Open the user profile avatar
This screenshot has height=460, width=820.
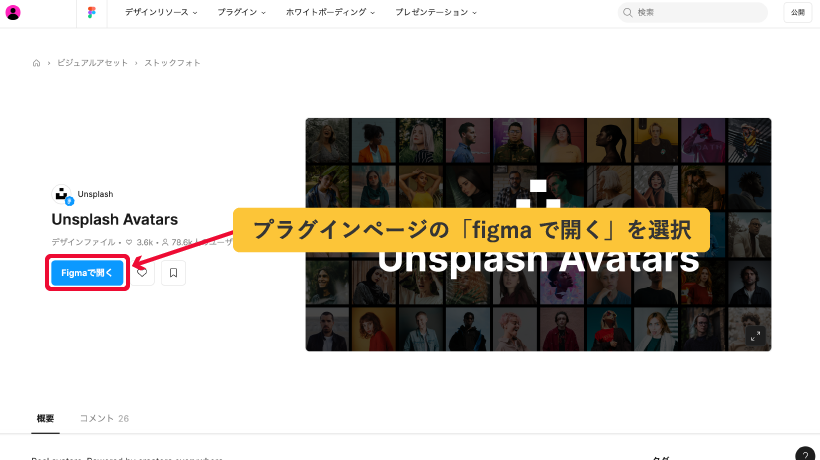(x=13, y=13)
